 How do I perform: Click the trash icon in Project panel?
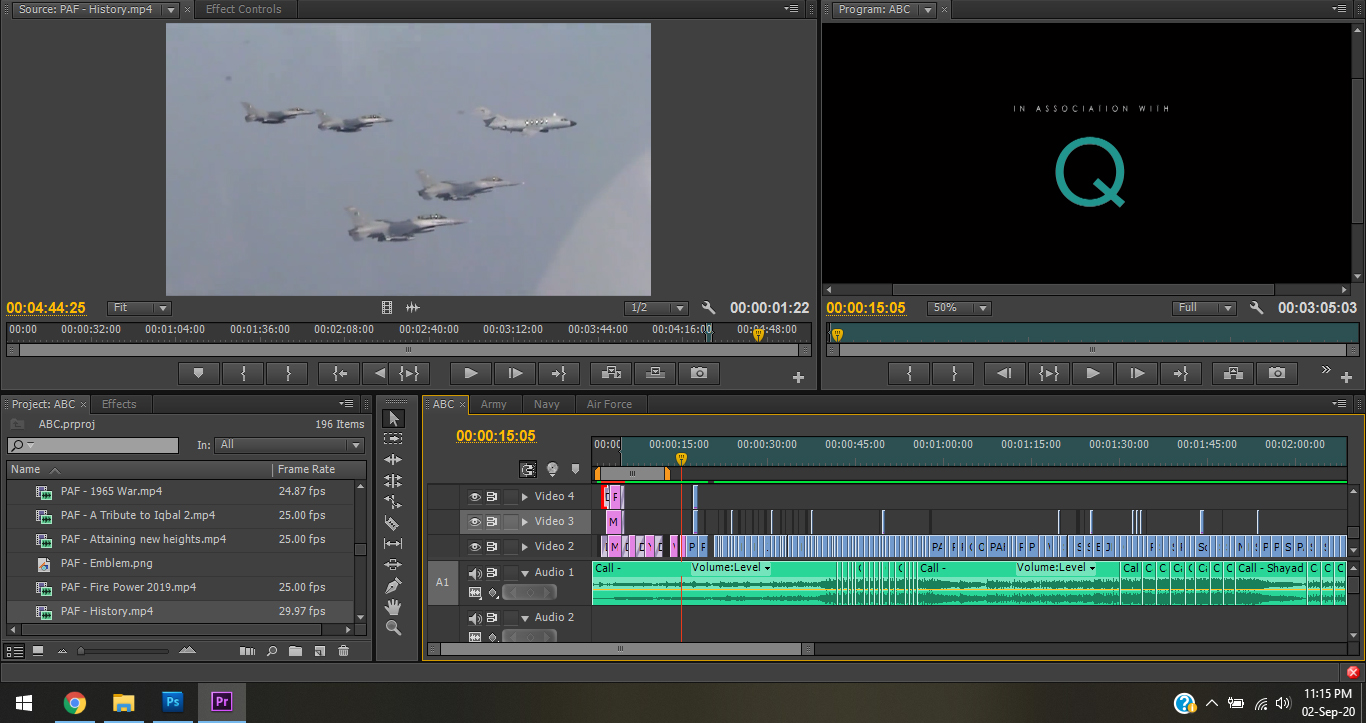coord(343,651)
